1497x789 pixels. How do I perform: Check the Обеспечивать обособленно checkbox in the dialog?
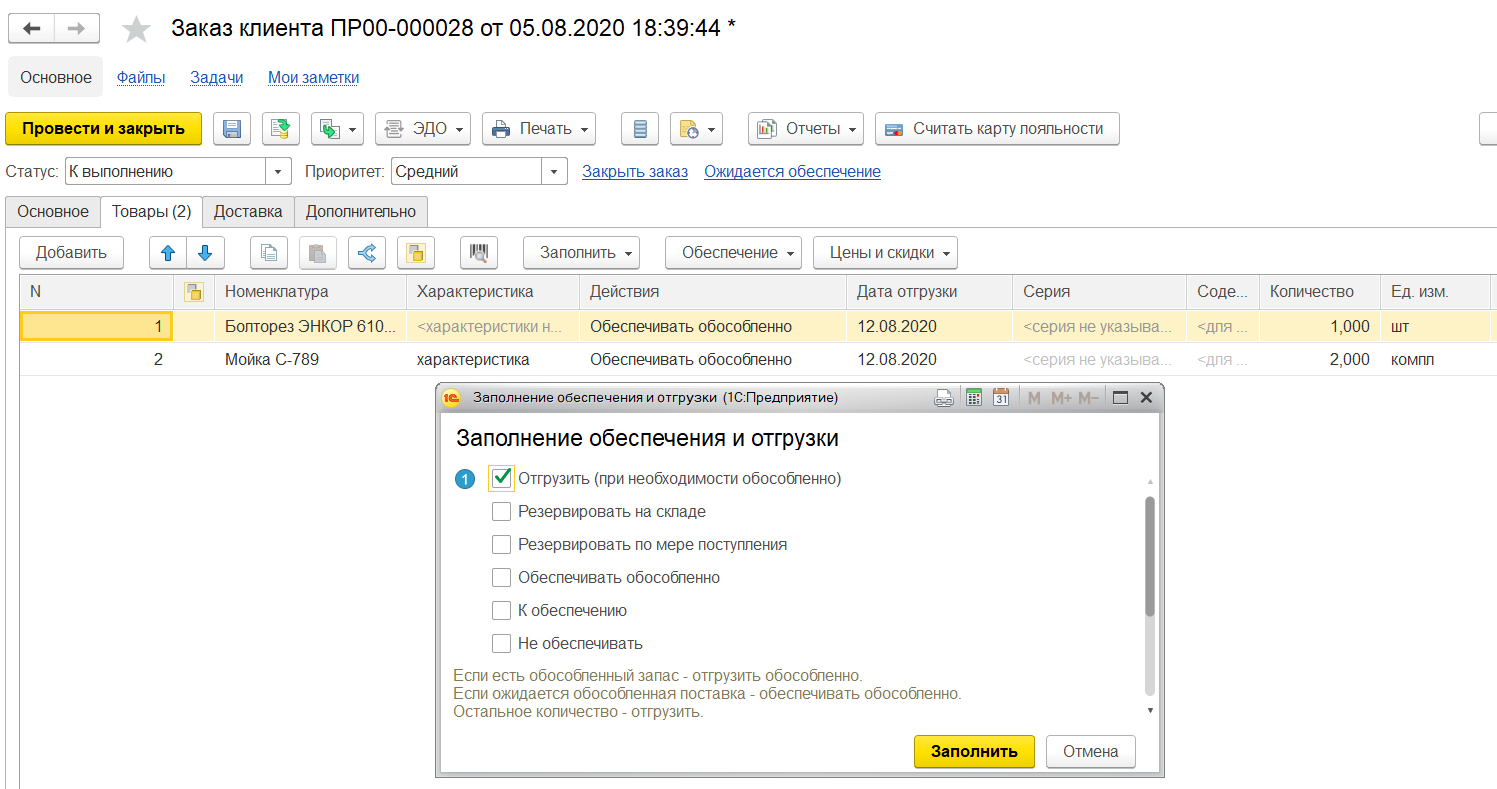pyautogui.click(x=501, y=578)
